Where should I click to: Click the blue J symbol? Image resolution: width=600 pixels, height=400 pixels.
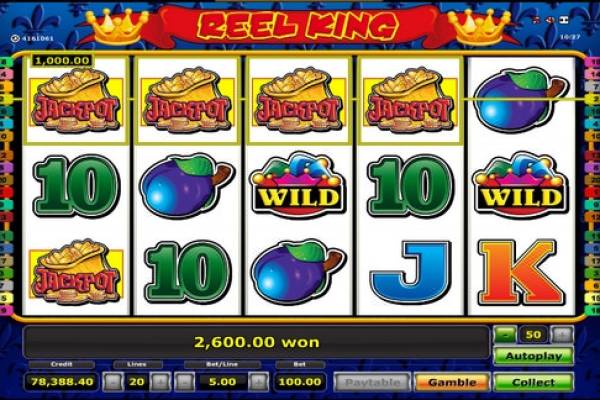tap(411, 272)
